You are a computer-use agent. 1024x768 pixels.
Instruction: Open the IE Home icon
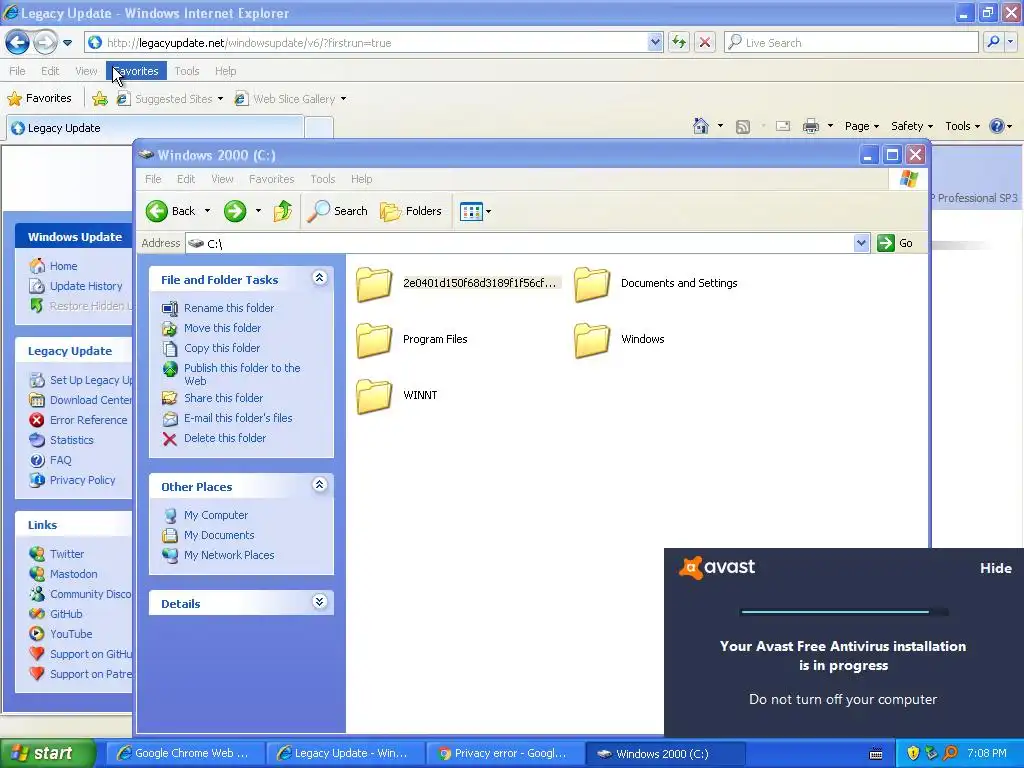(x=701, y=125)
